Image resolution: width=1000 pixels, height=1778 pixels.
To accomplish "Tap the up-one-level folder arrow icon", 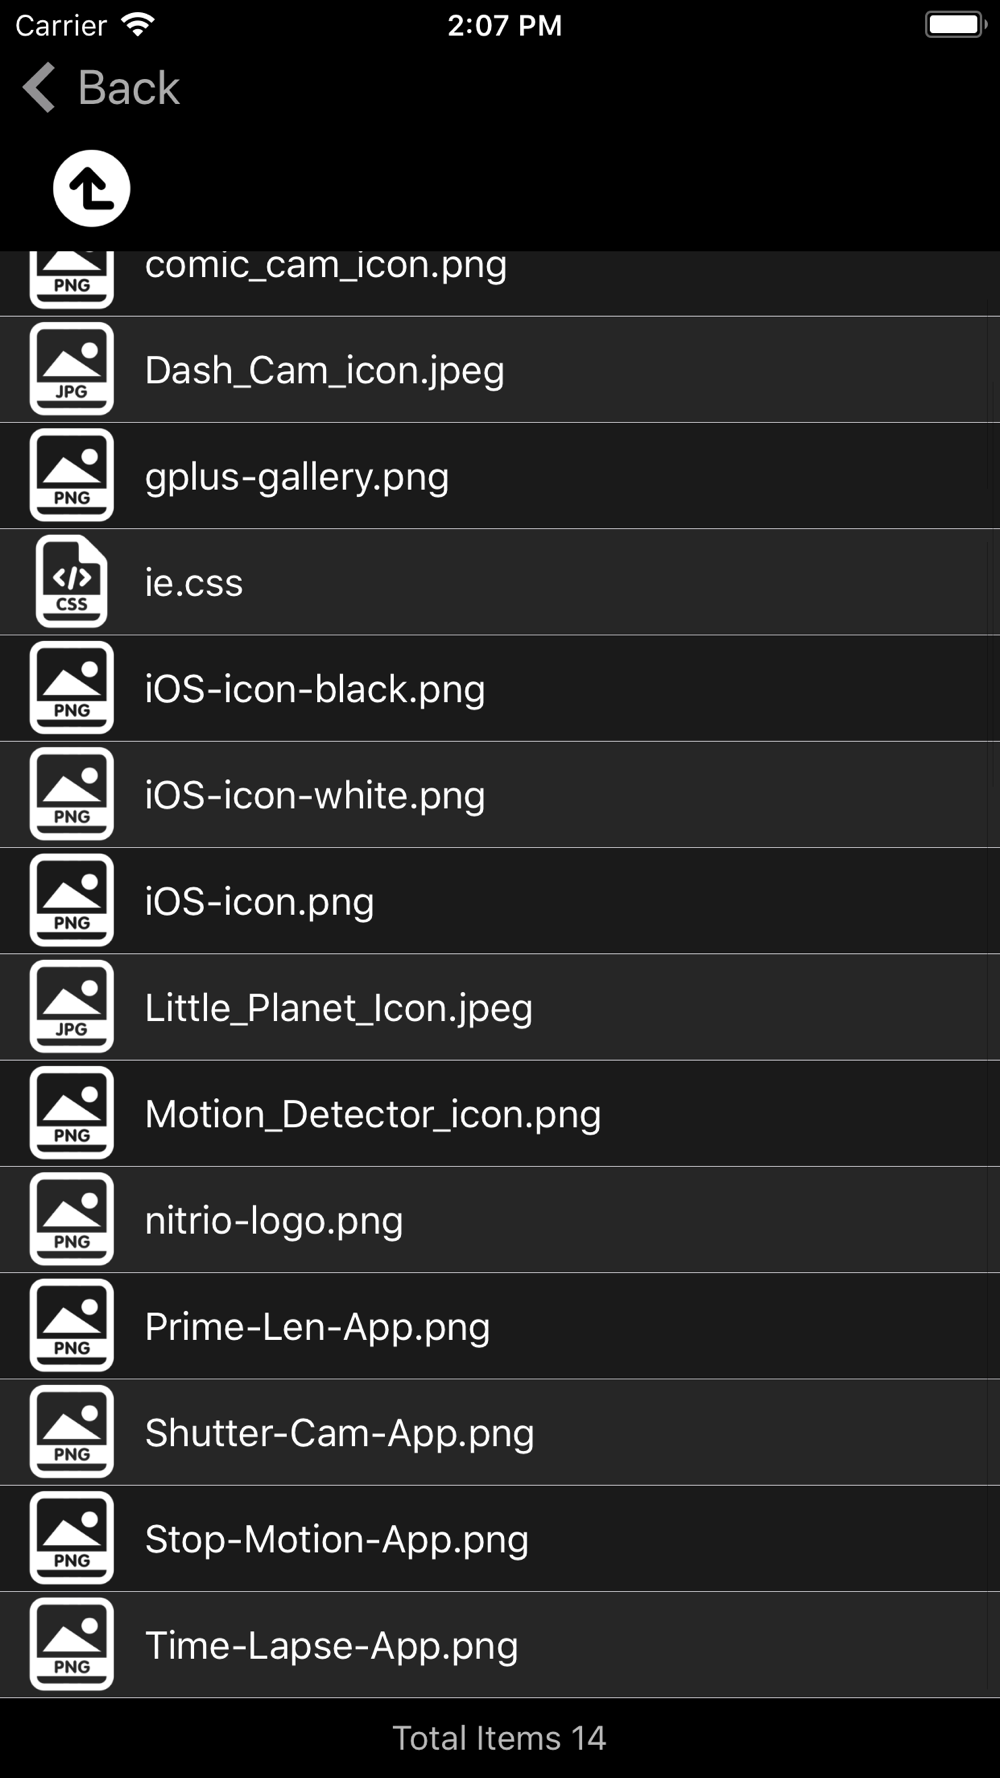I will click(91, 188).
